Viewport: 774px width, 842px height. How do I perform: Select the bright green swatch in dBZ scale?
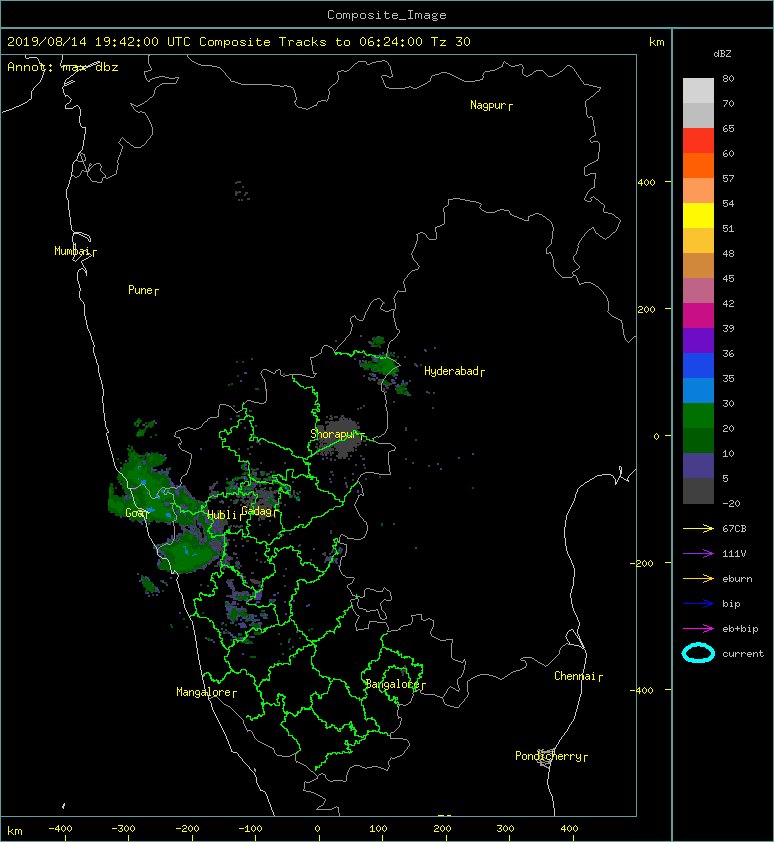[698, 416]
